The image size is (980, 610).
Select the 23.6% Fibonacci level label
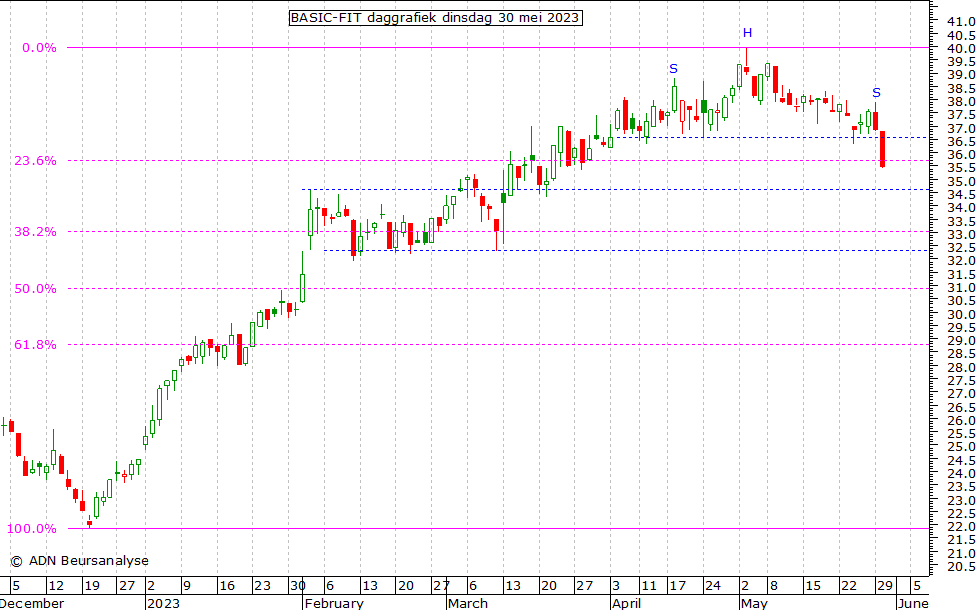35,161
